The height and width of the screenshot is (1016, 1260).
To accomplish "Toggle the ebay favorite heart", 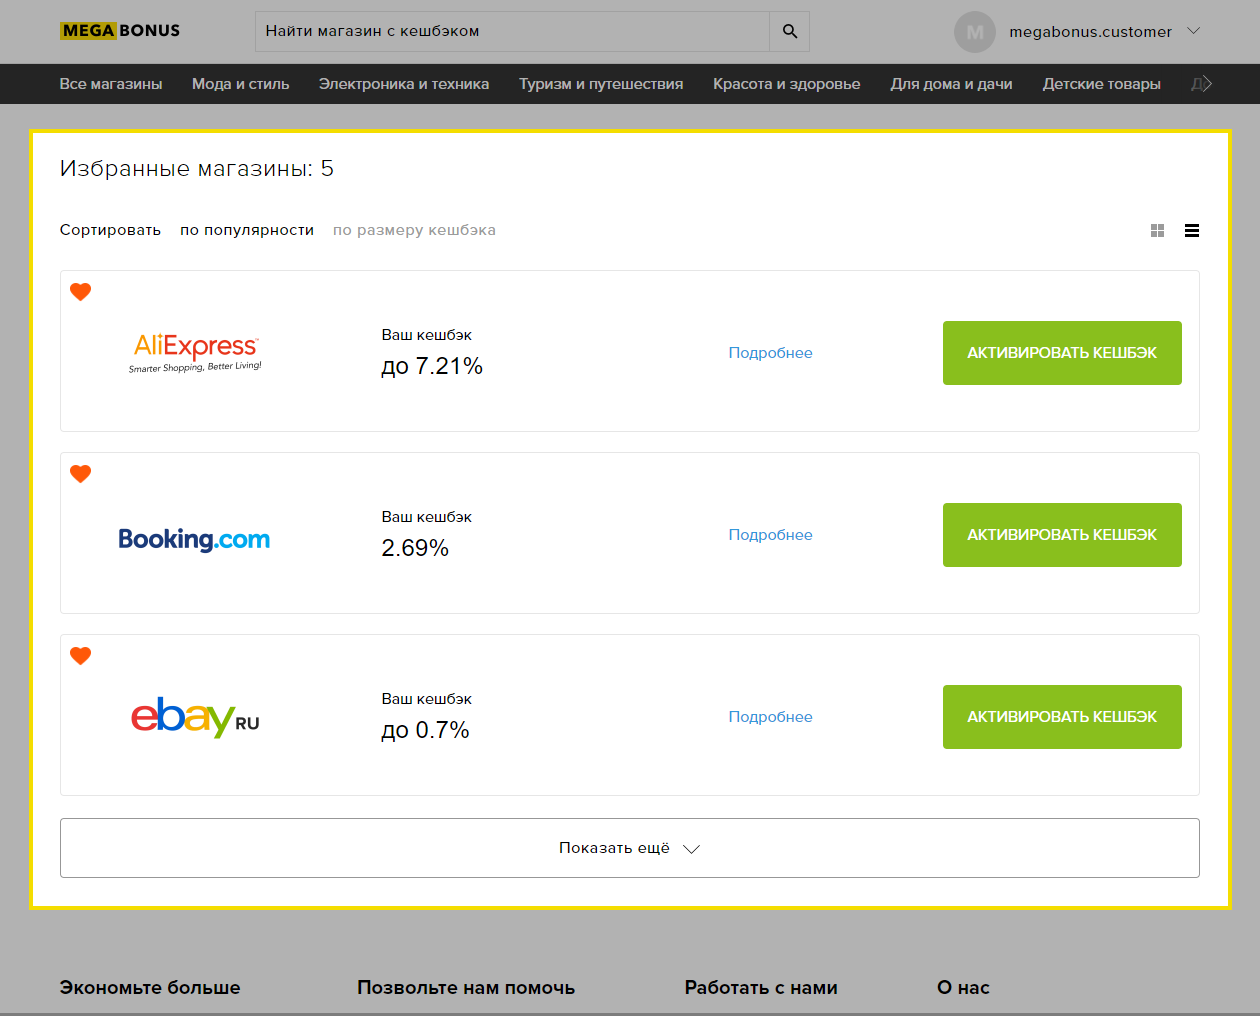I will point(81,656).
